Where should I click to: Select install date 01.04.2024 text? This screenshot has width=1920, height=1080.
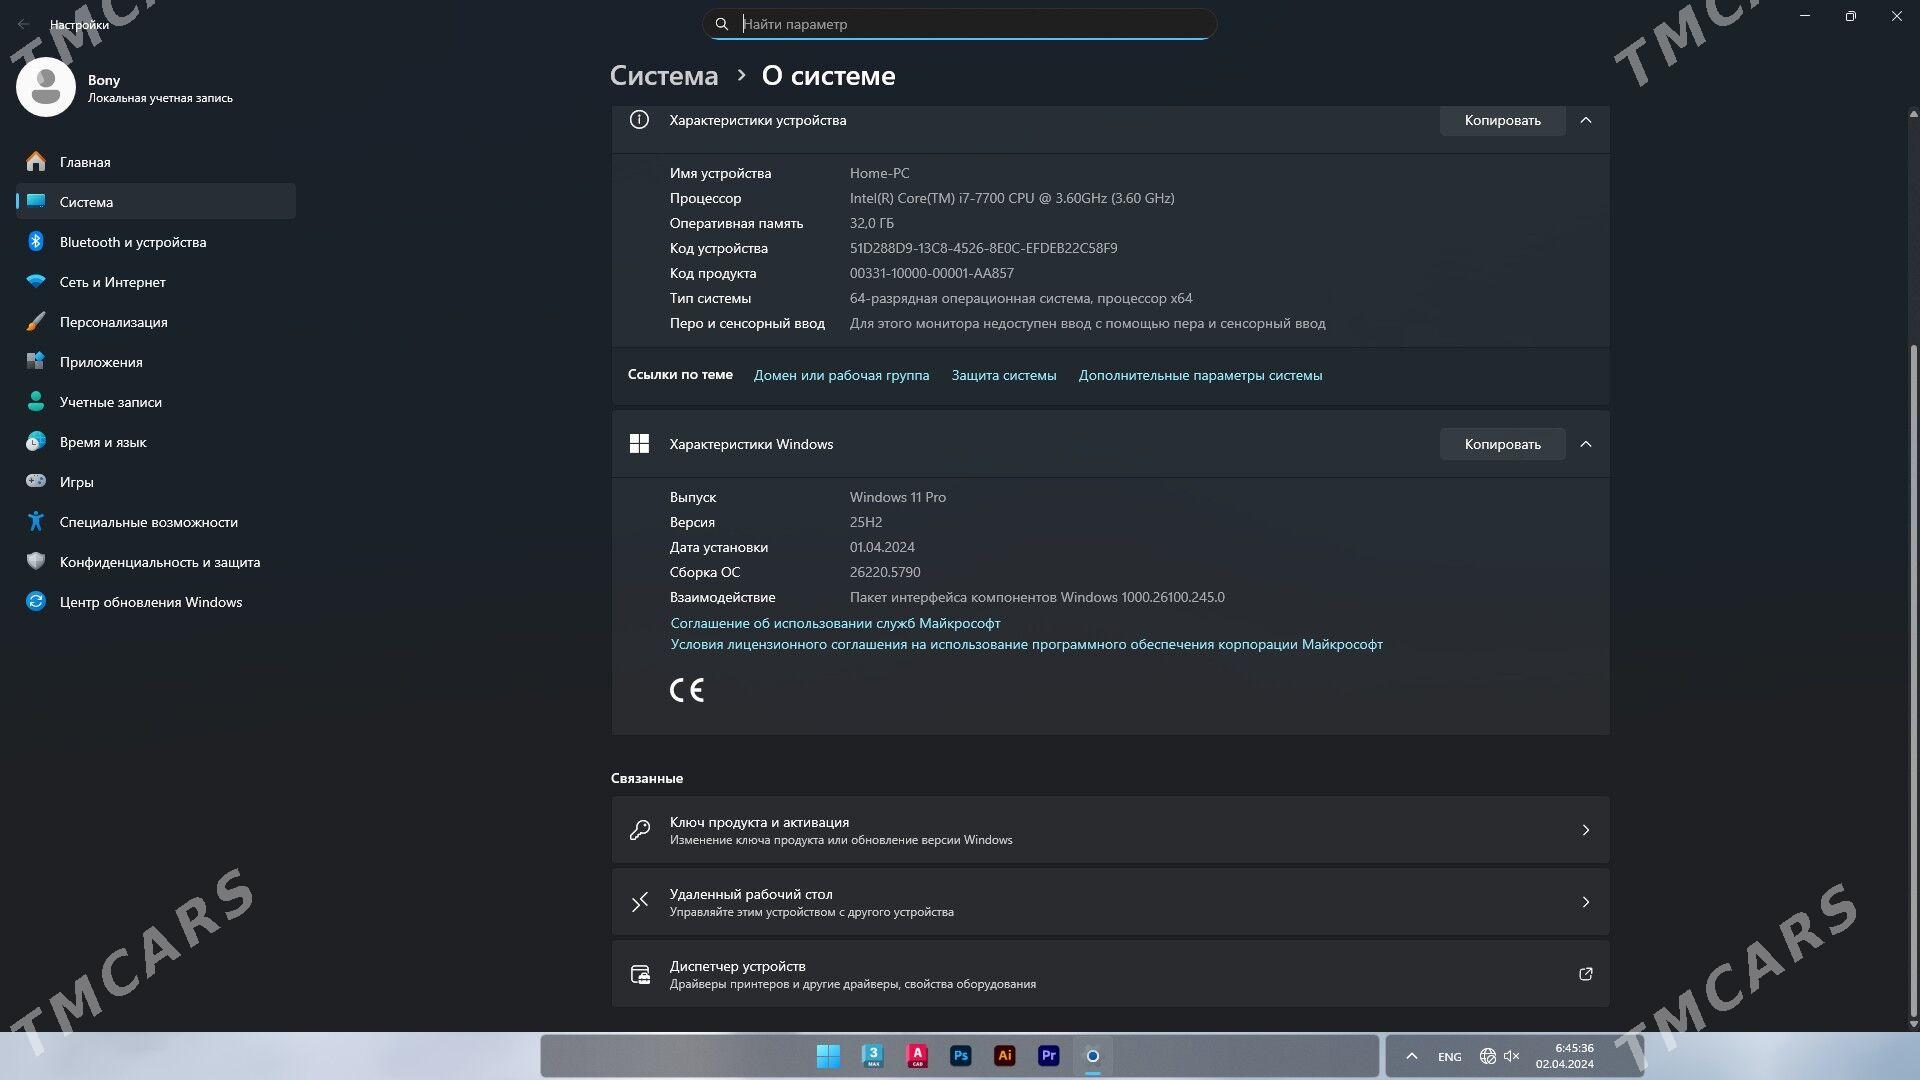pyautogui.click(x=882, y=547)
